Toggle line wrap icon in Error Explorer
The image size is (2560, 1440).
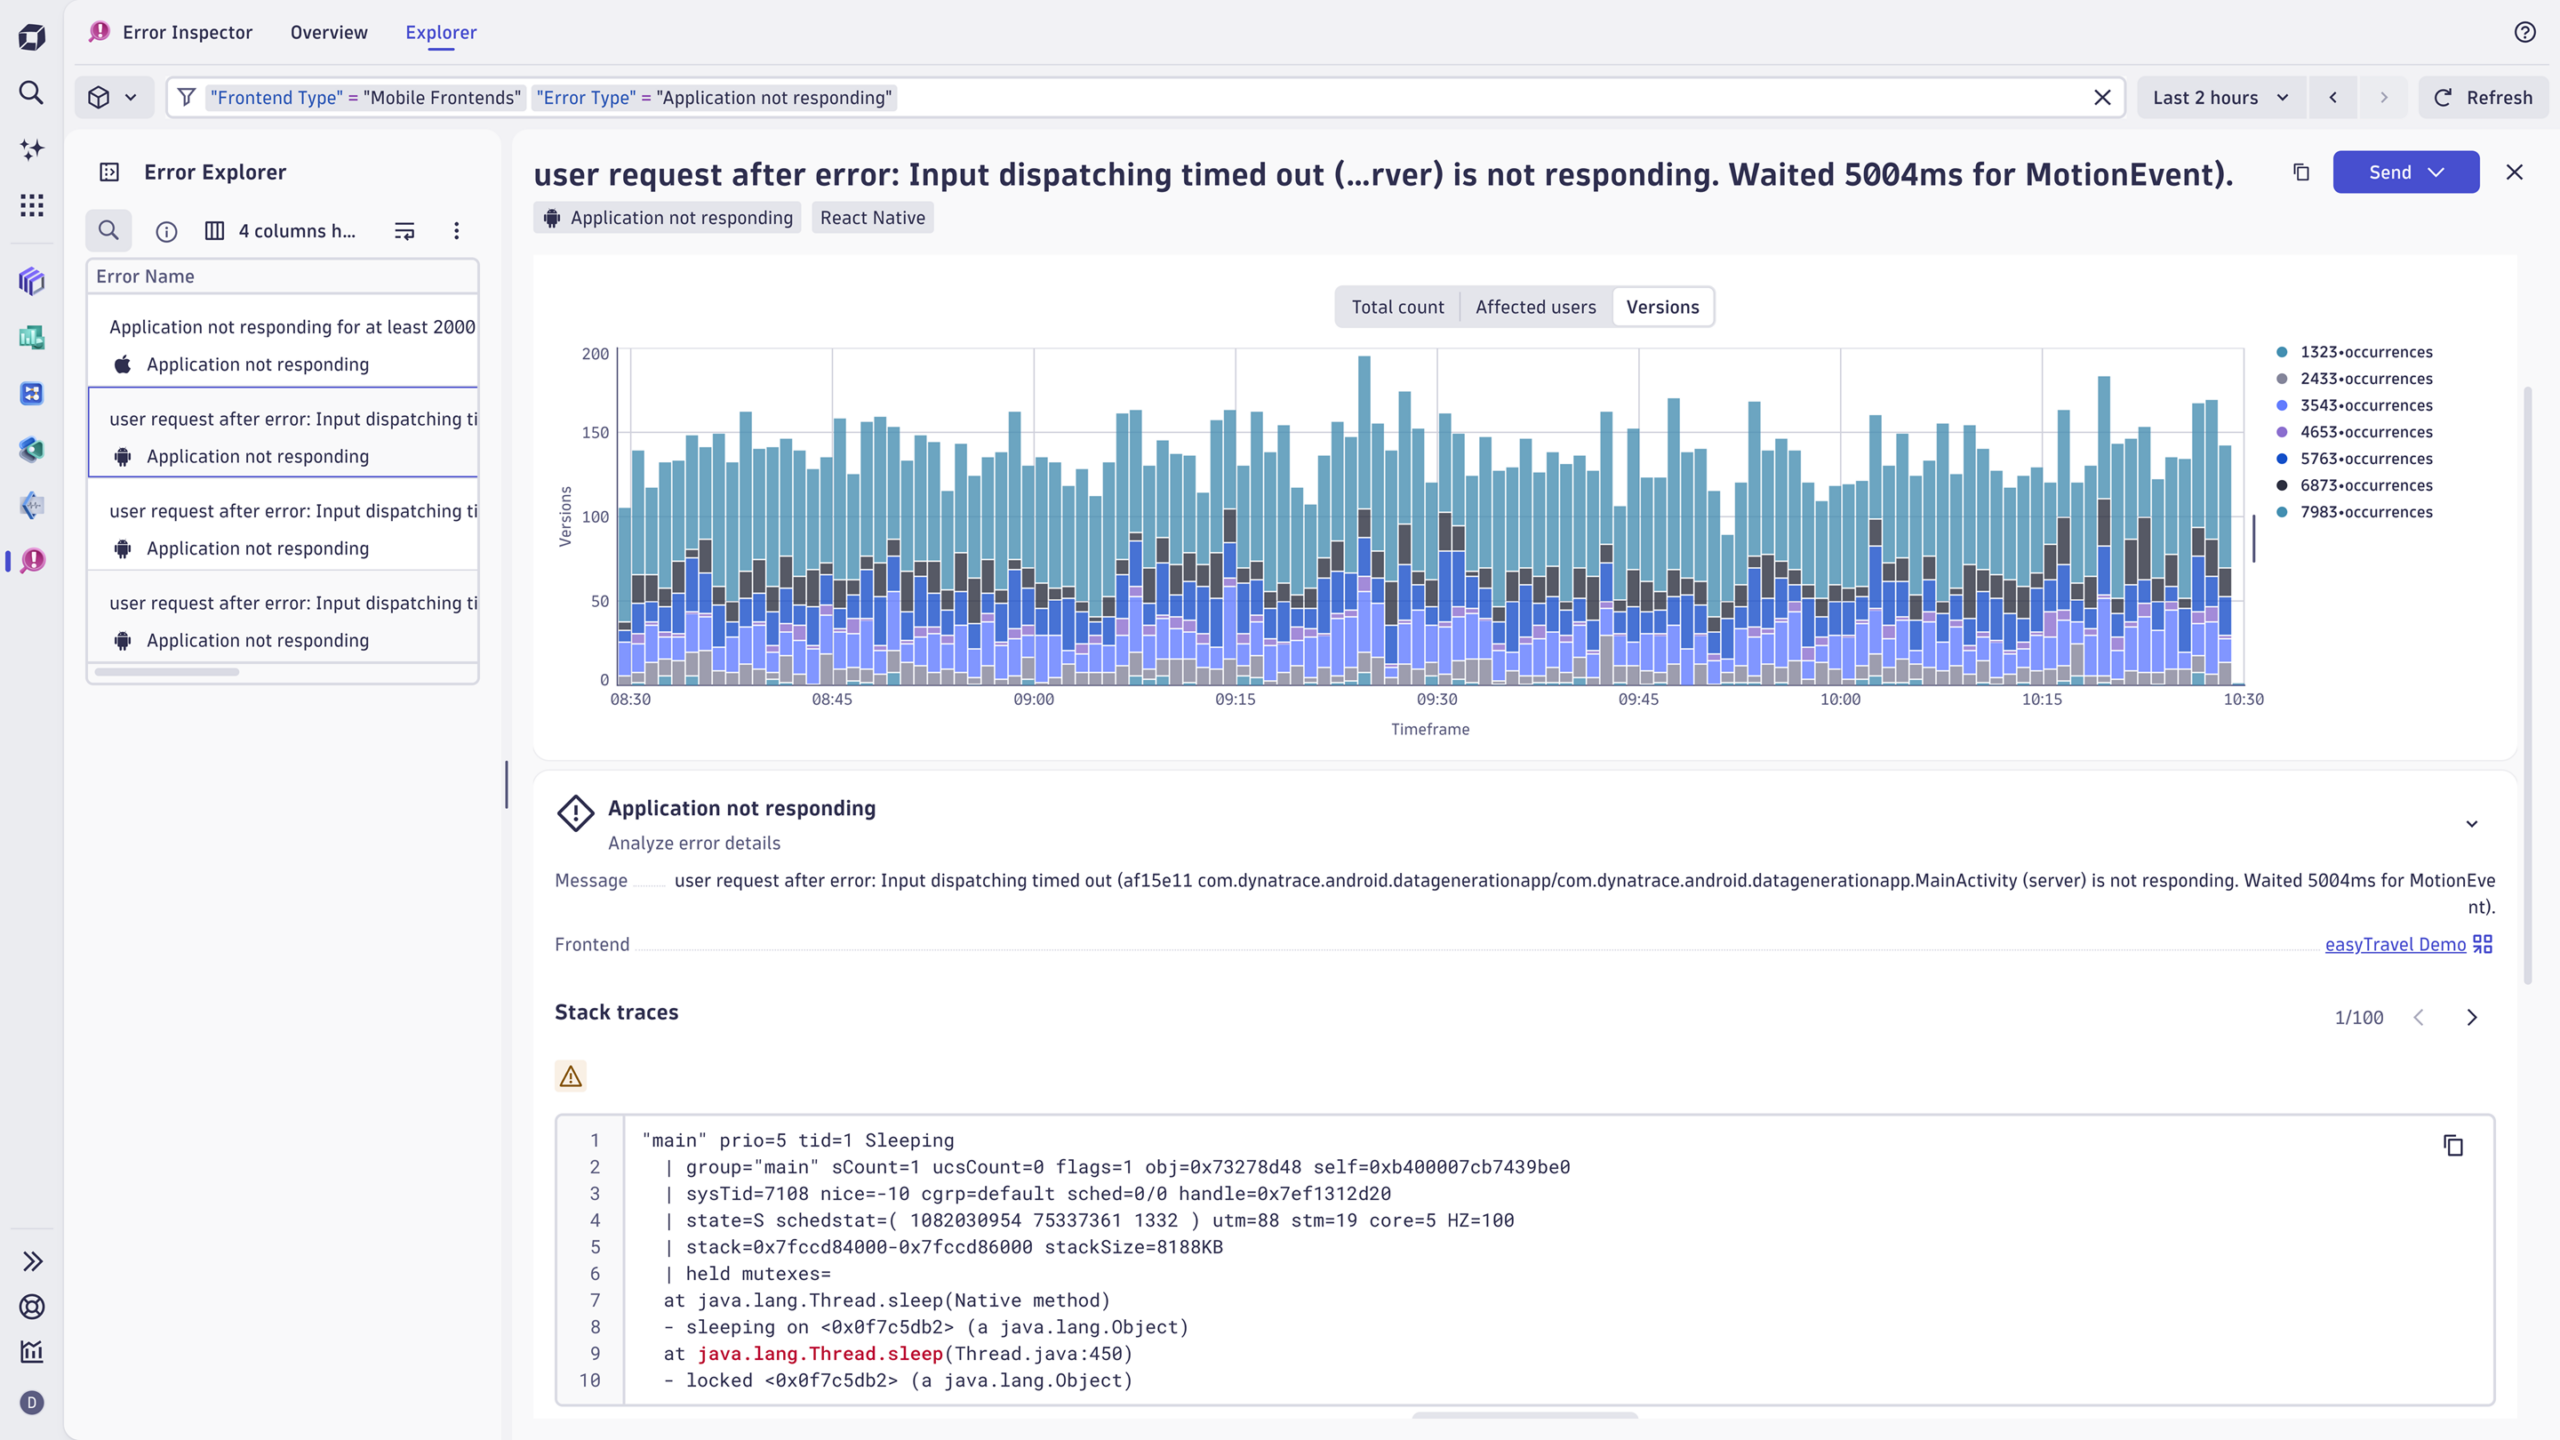point(404,231)
